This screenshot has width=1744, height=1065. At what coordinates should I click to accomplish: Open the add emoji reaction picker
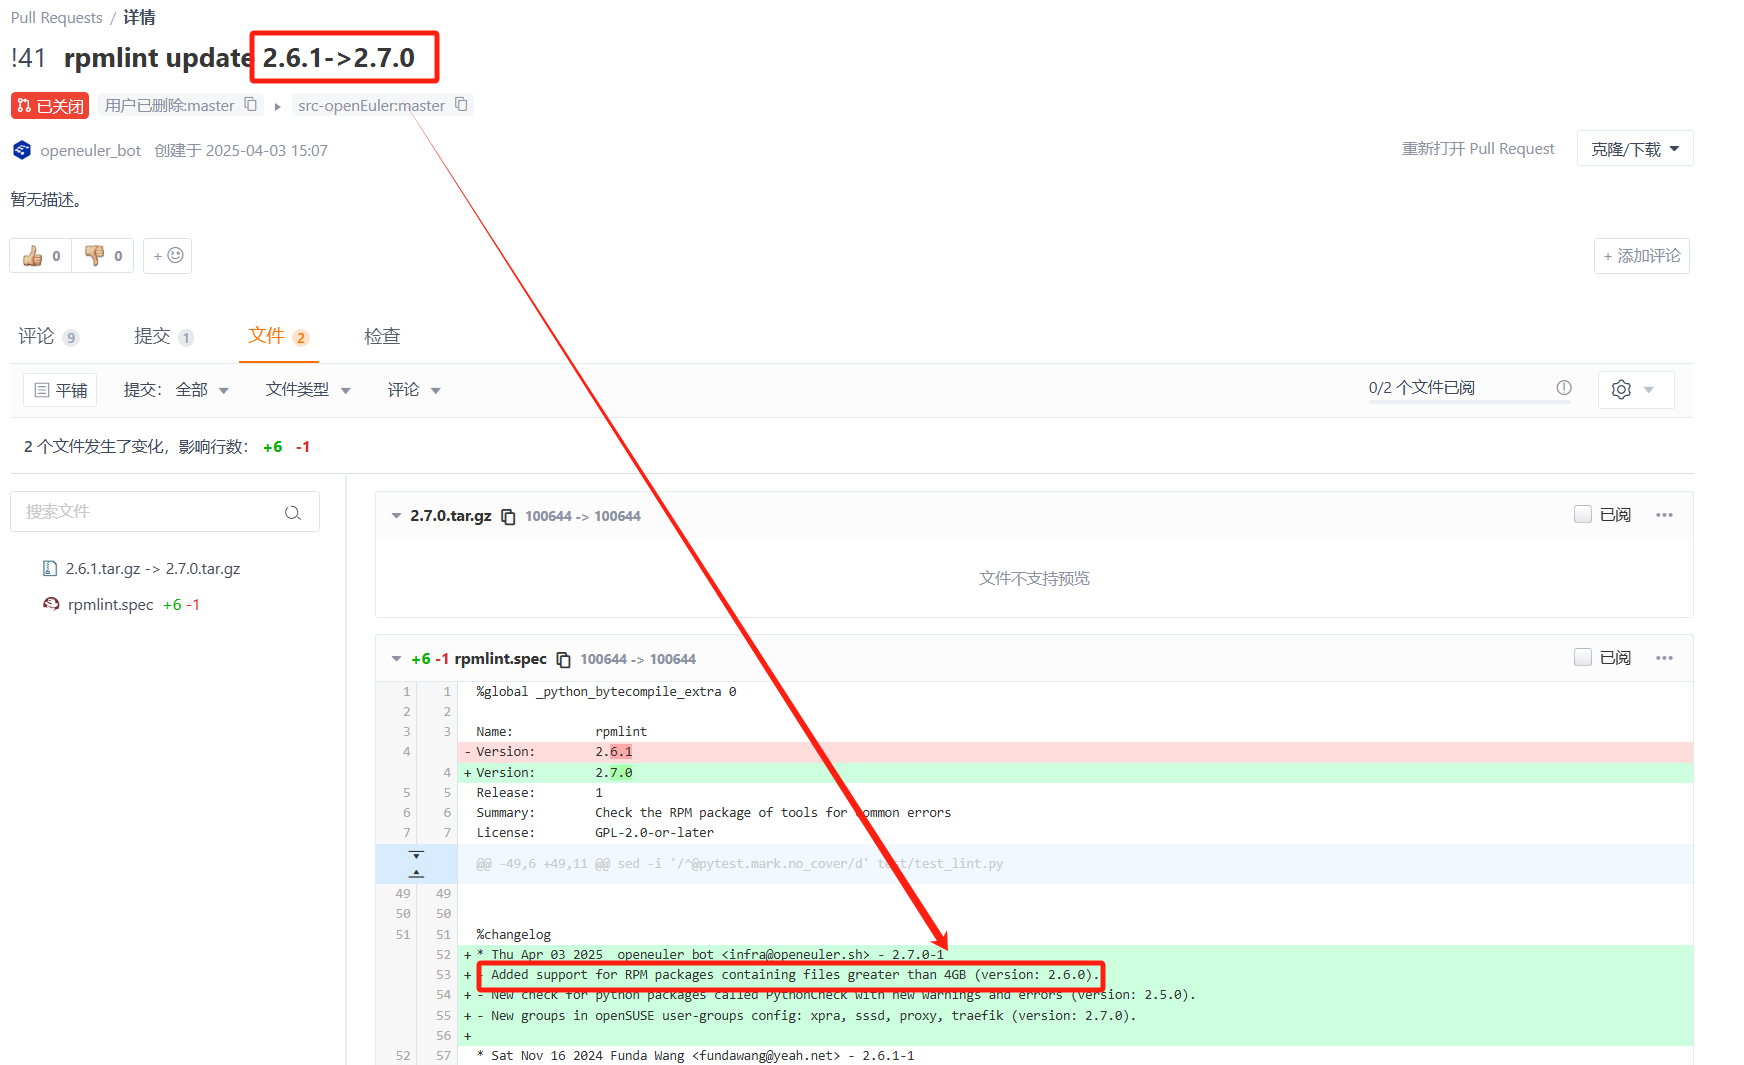(168, 256)
